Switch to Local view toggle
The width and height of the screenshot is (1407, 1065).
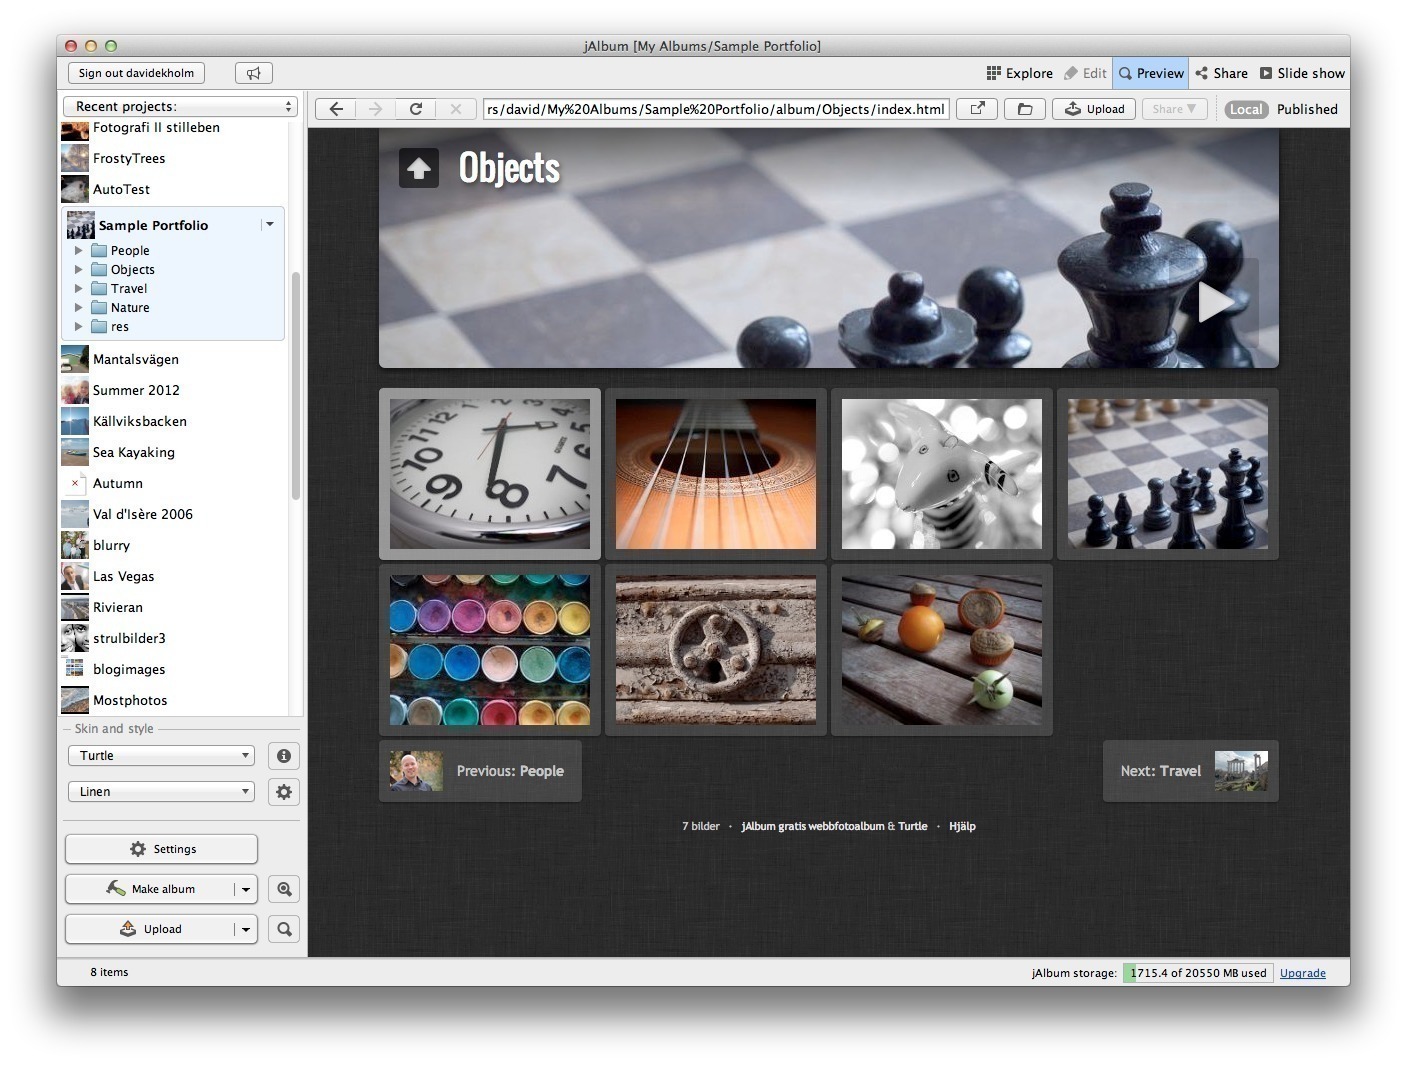click(1245, 109)
